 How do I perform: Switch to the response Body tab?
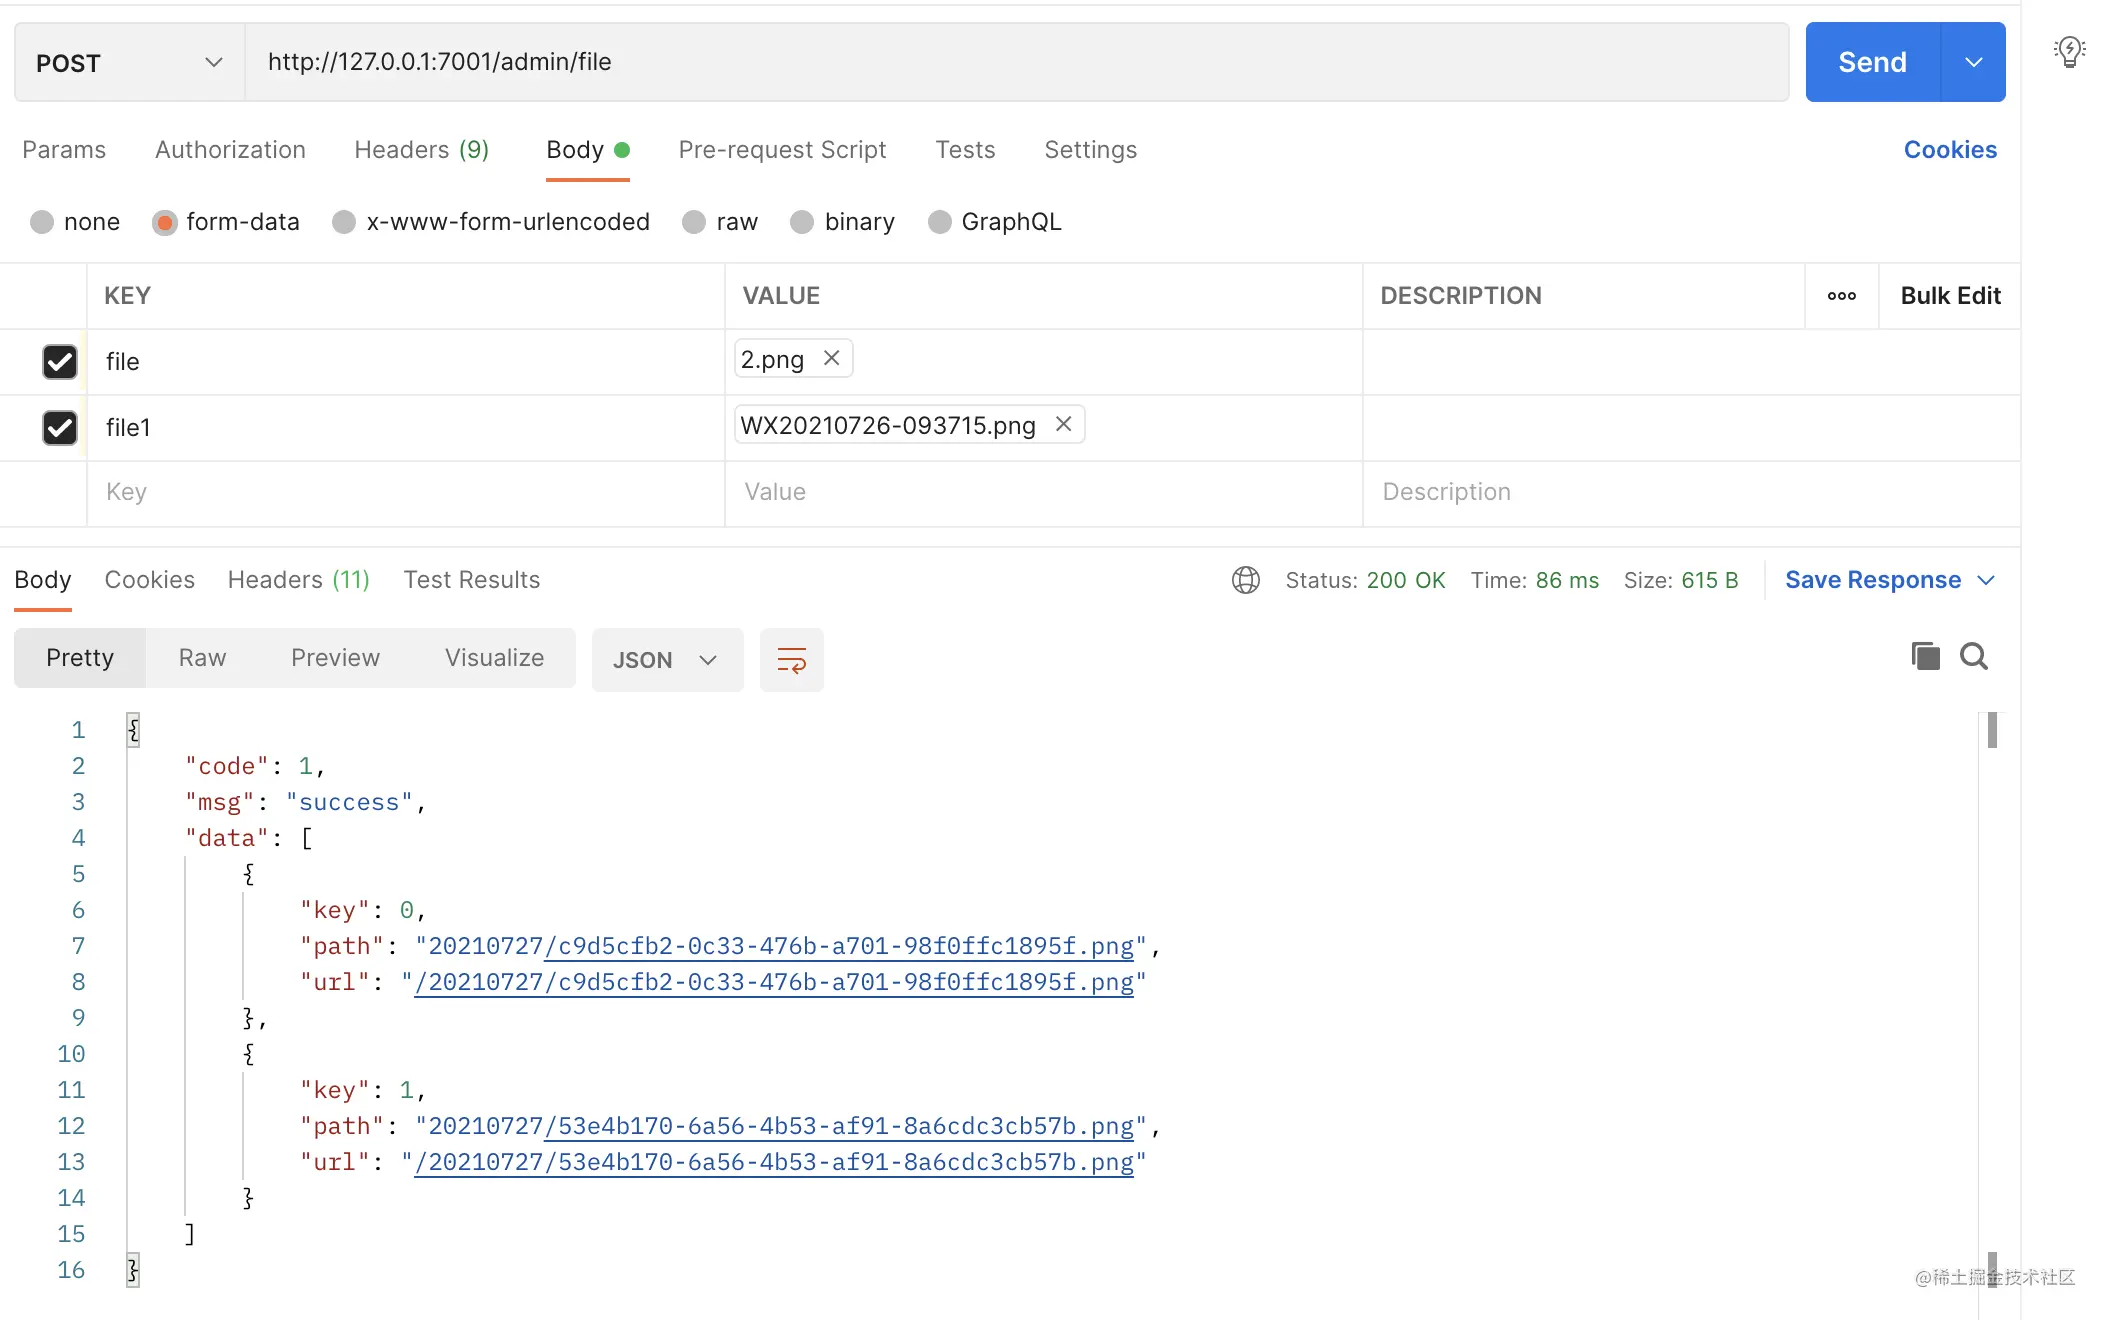(43, 580)
